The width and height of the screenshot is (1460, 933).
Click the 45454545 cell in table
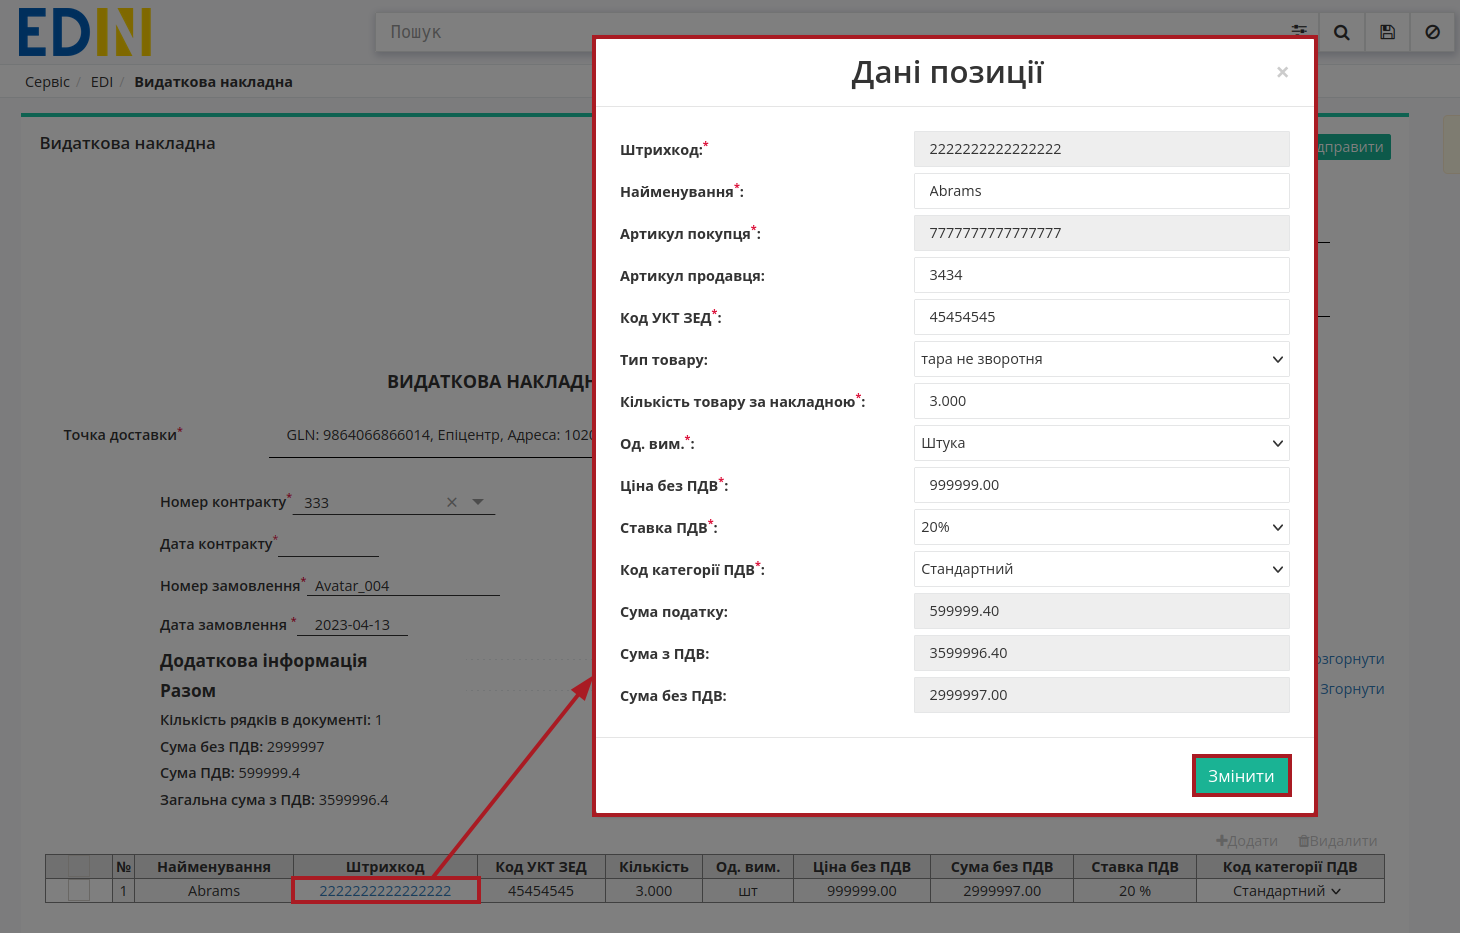(541, 891)
